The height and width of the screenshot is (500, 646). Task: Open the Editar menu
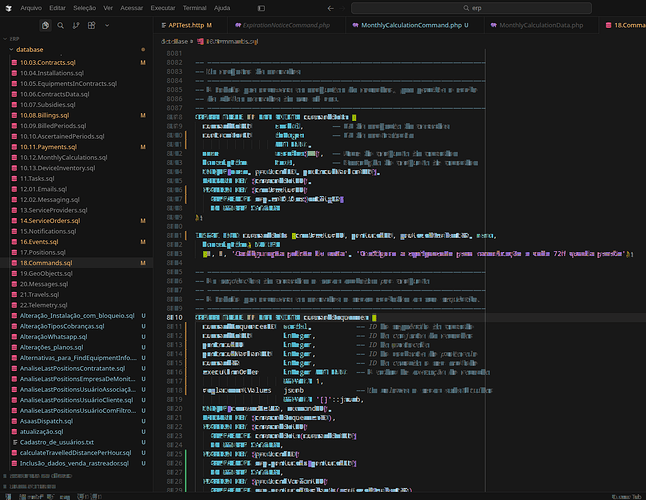[x=57, y=8]
